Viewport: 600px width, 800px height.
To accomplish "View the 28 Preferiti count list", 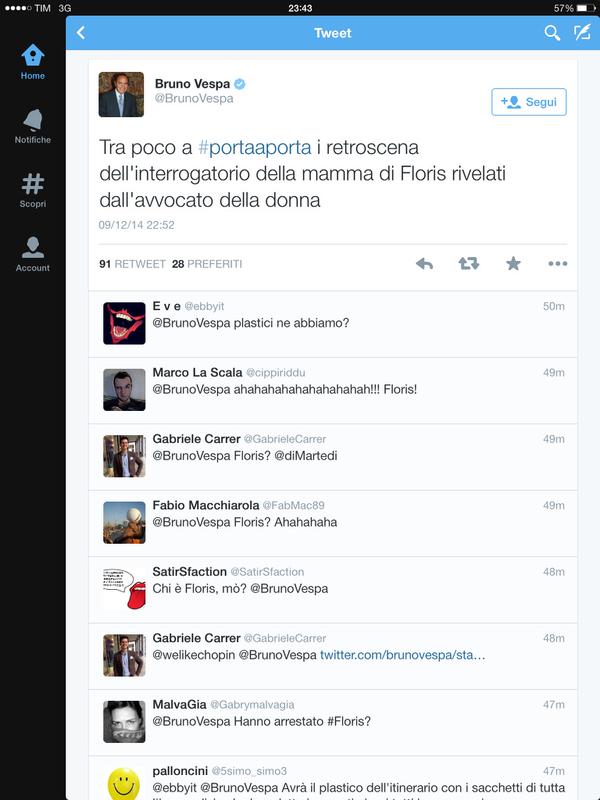I will point(207,264).
